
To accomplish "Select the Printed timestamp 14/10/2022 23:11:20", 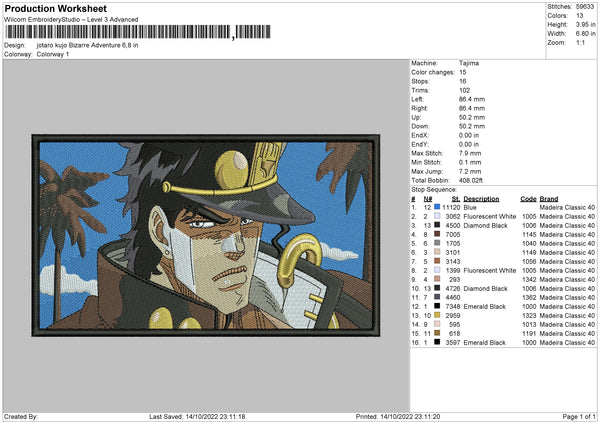I will click(410, 416).
